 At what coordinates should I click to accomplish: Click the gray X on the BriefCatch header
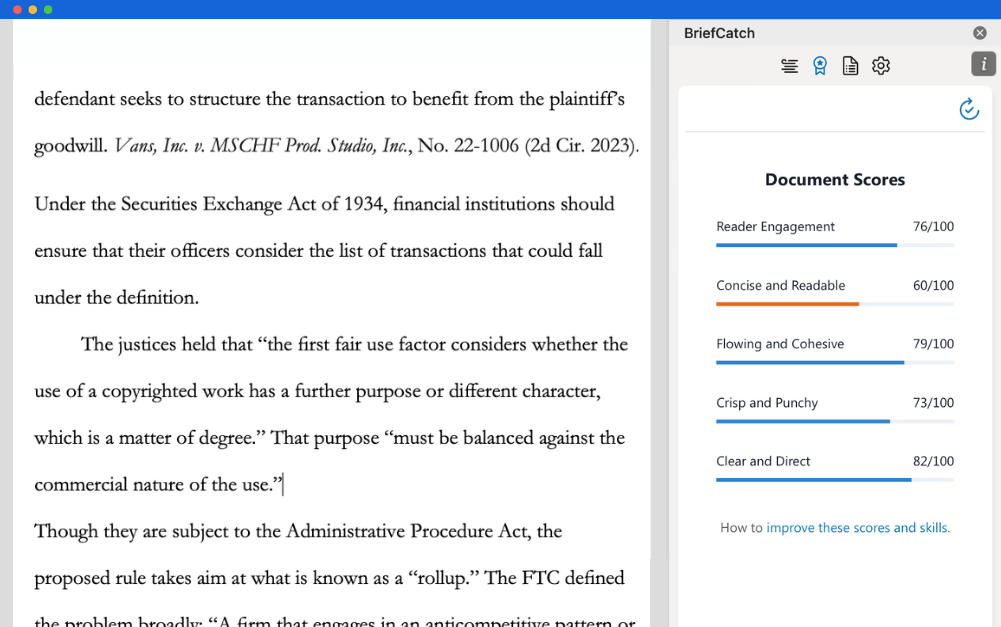pyautogui.click(x=979, y=32)
